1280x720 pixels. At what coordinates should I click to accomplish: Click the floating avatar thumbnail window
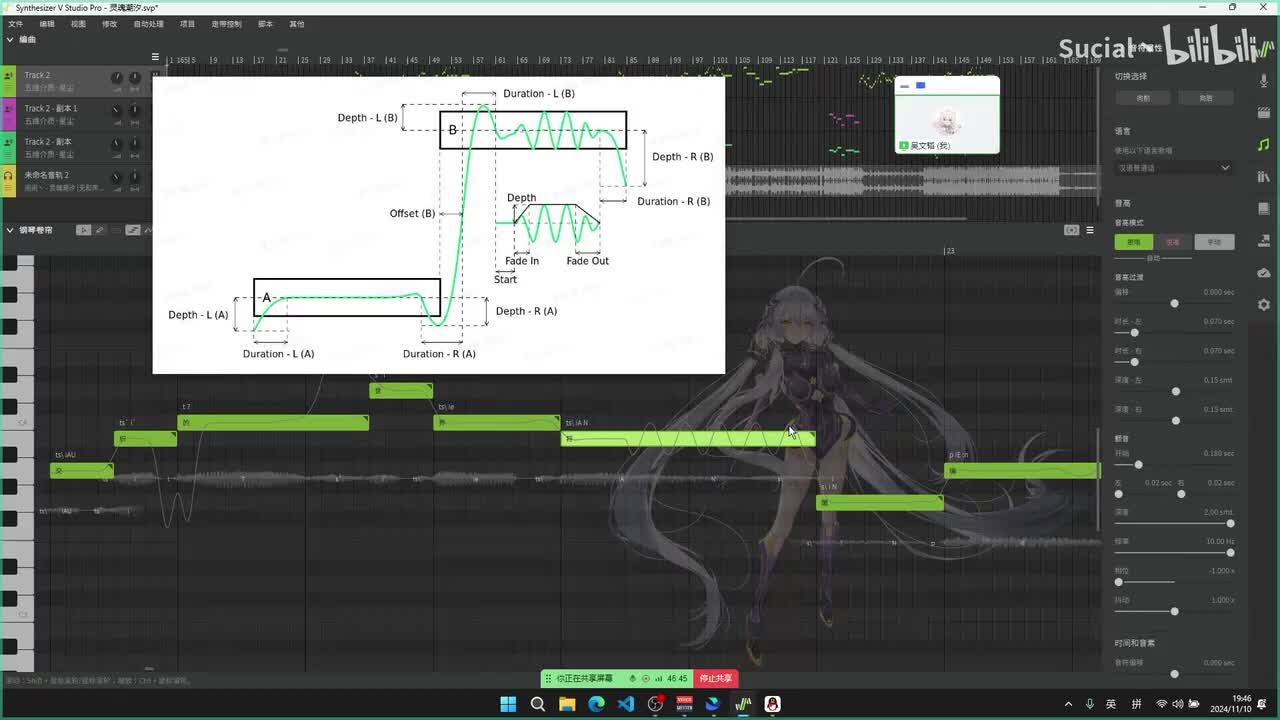tap(946, 115)
